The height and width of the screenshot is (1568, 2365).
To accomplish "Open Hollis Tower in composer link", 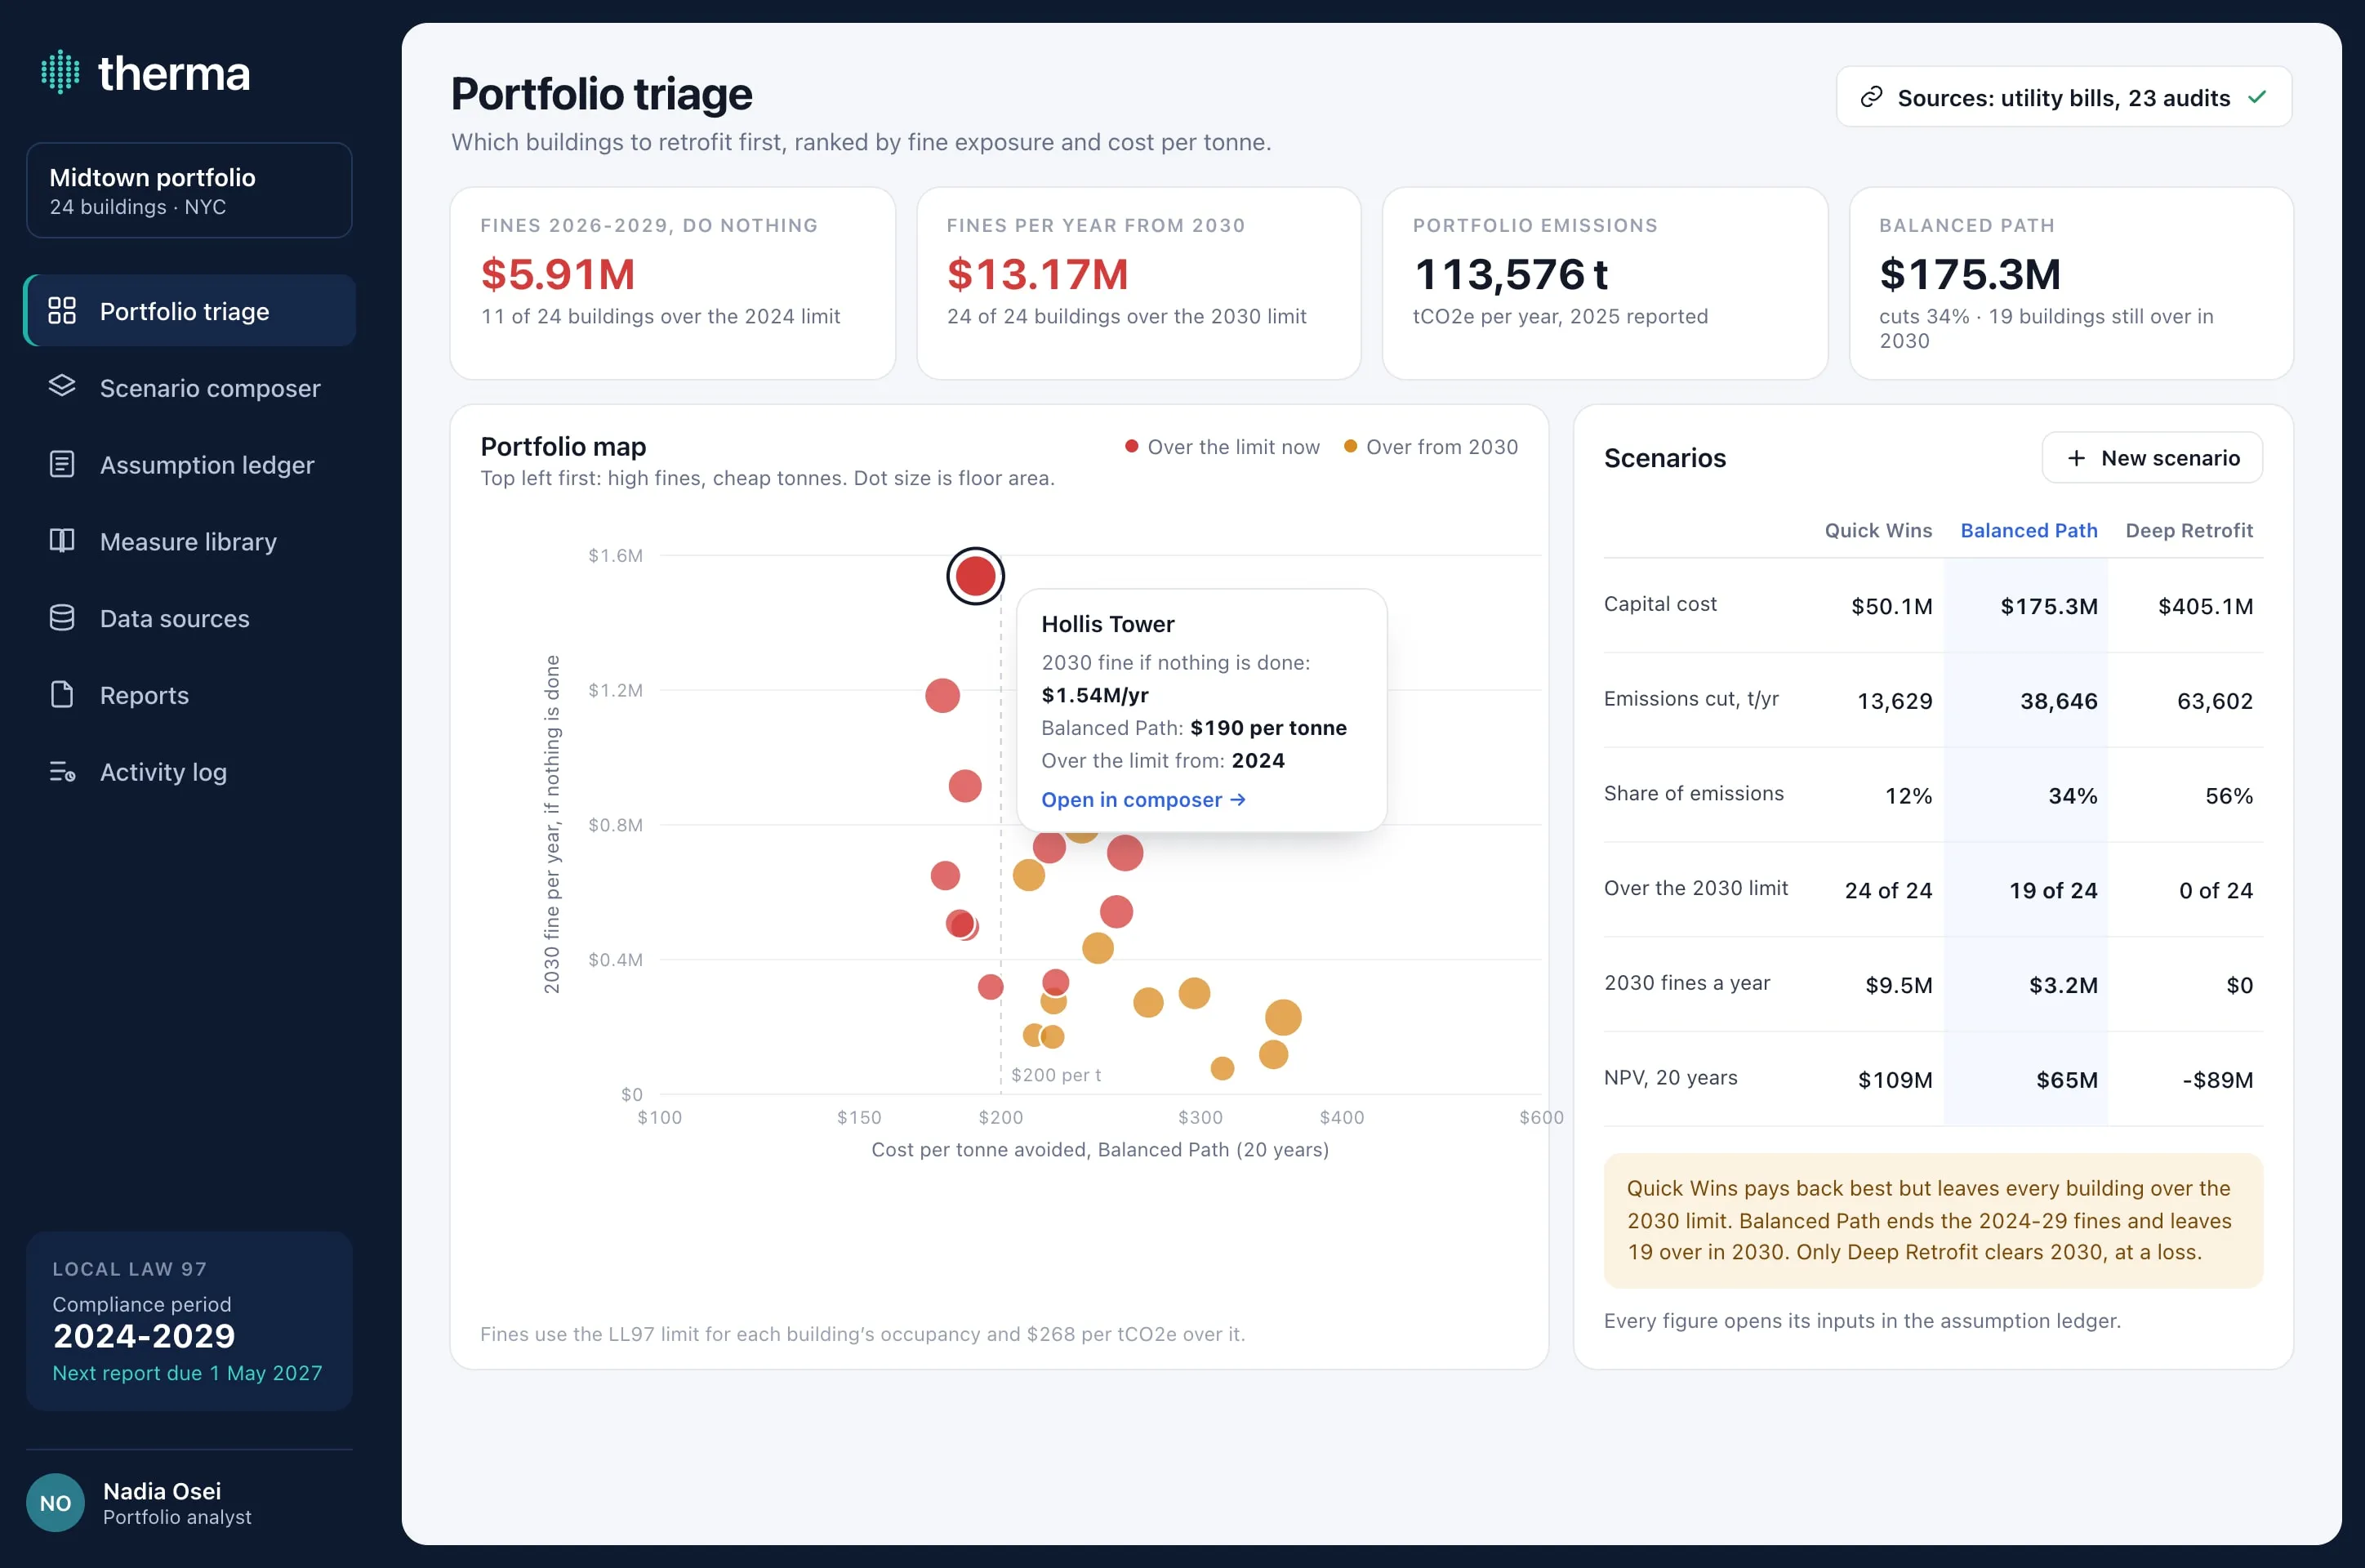I will [x=1143, y=800].
